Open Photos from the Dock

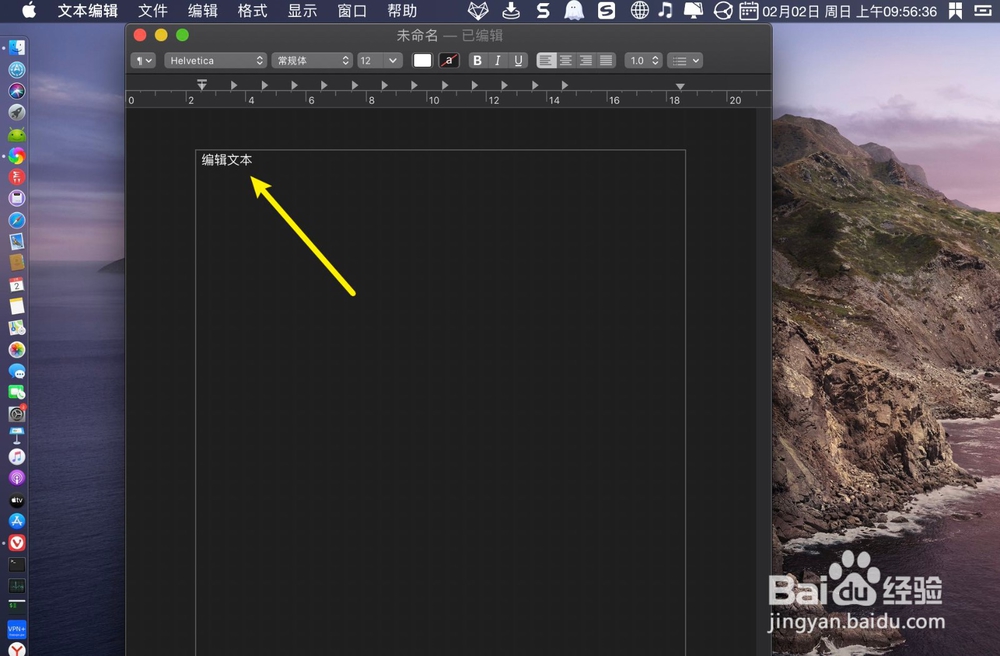17,349
